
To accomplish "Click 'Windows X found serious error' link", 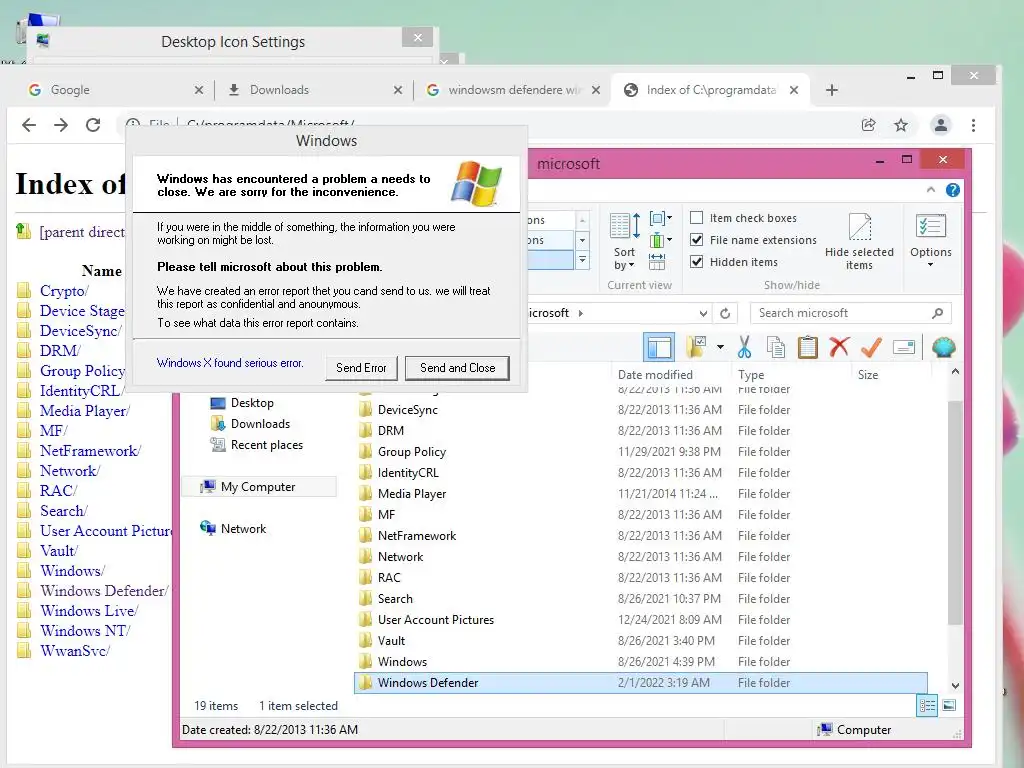I will pos(230,363).
